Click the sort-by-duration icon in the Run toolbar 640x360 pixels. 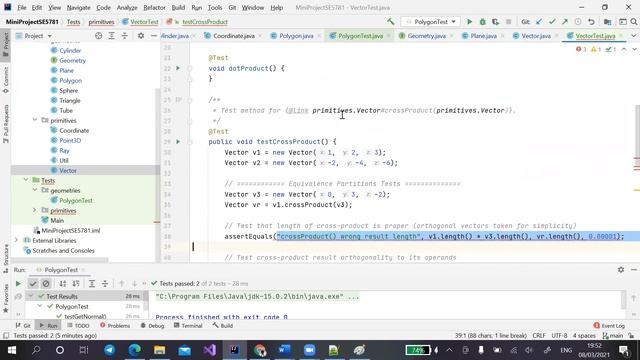pyautogui.click(x=76, y=284)
